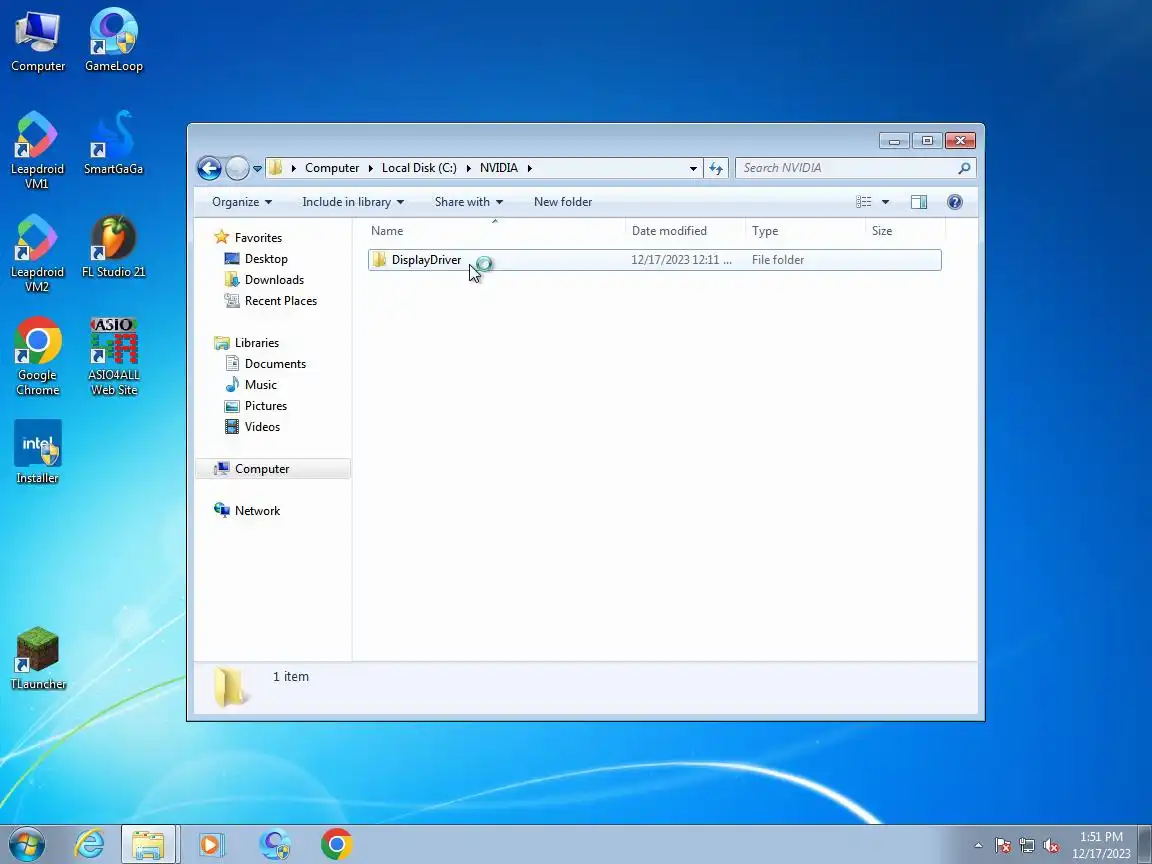Click New folder button
Viewport: 1152px width, 864px height.
tap(563, 202)
